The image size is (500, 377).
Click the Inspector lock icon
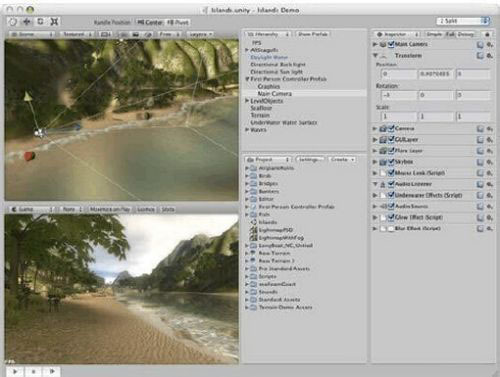tap(487, 34)
